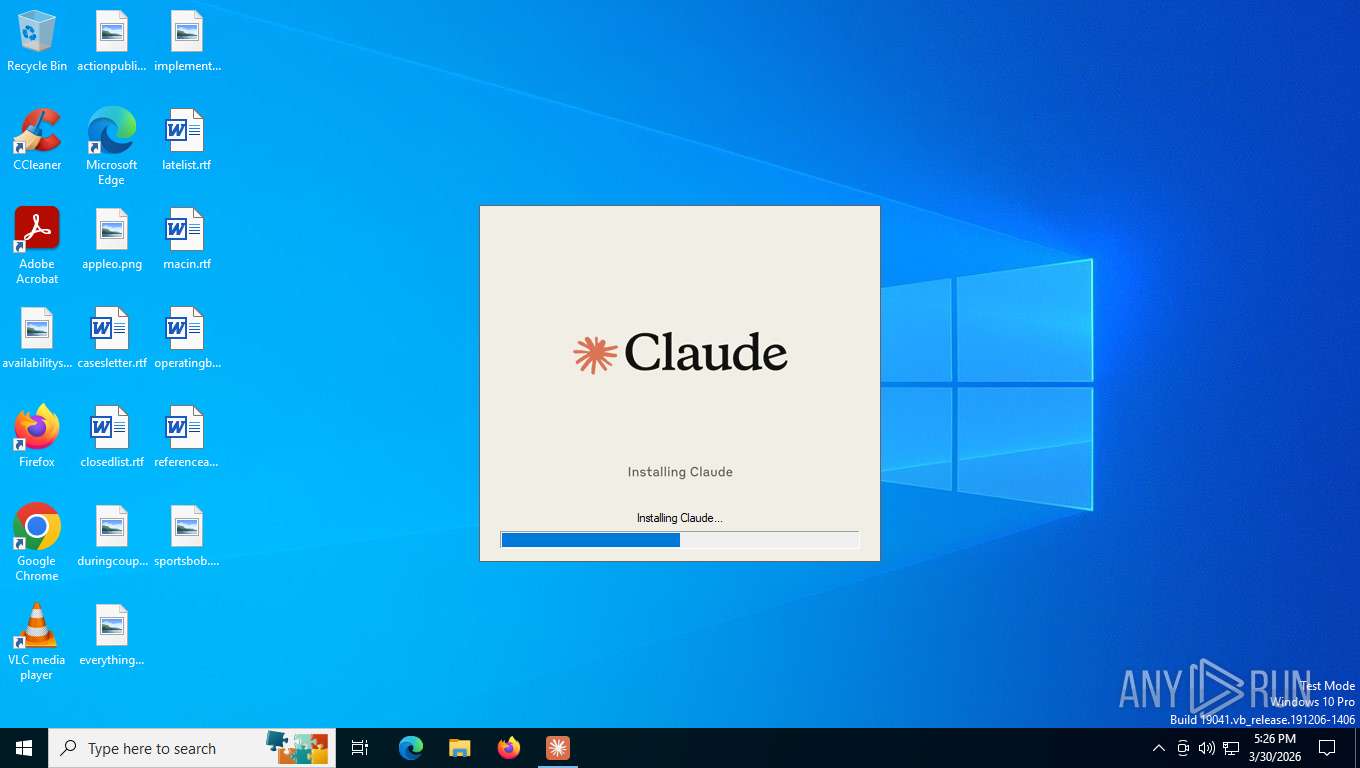The height and width of the screenshot is (768, 1360).
Task: Open the Action Center notifications
Action: coord(1328,748)
